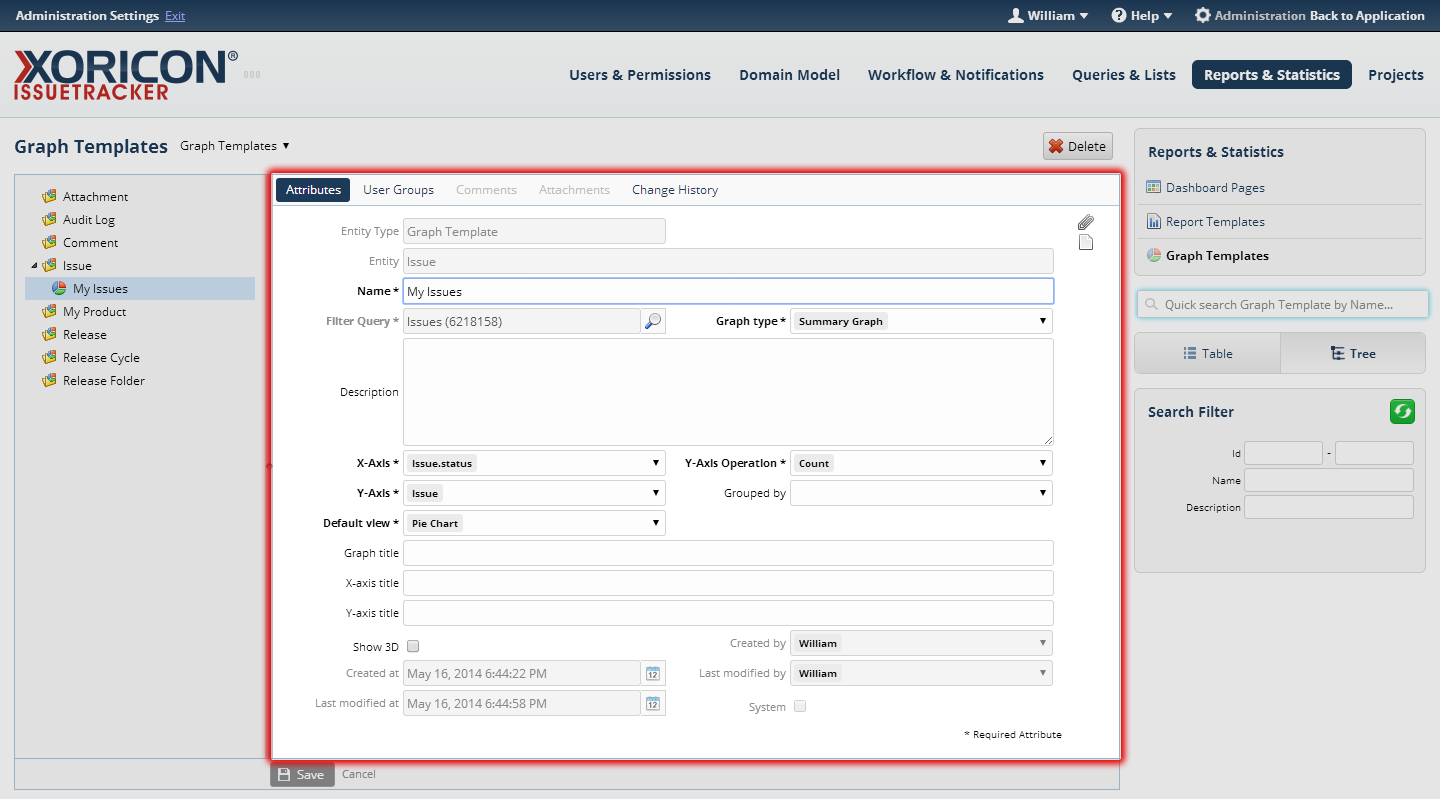Image resolution: width=1440 pixels, height=799 pixels.
Task: Open the Default view dropdown
Action: [534, 523]
